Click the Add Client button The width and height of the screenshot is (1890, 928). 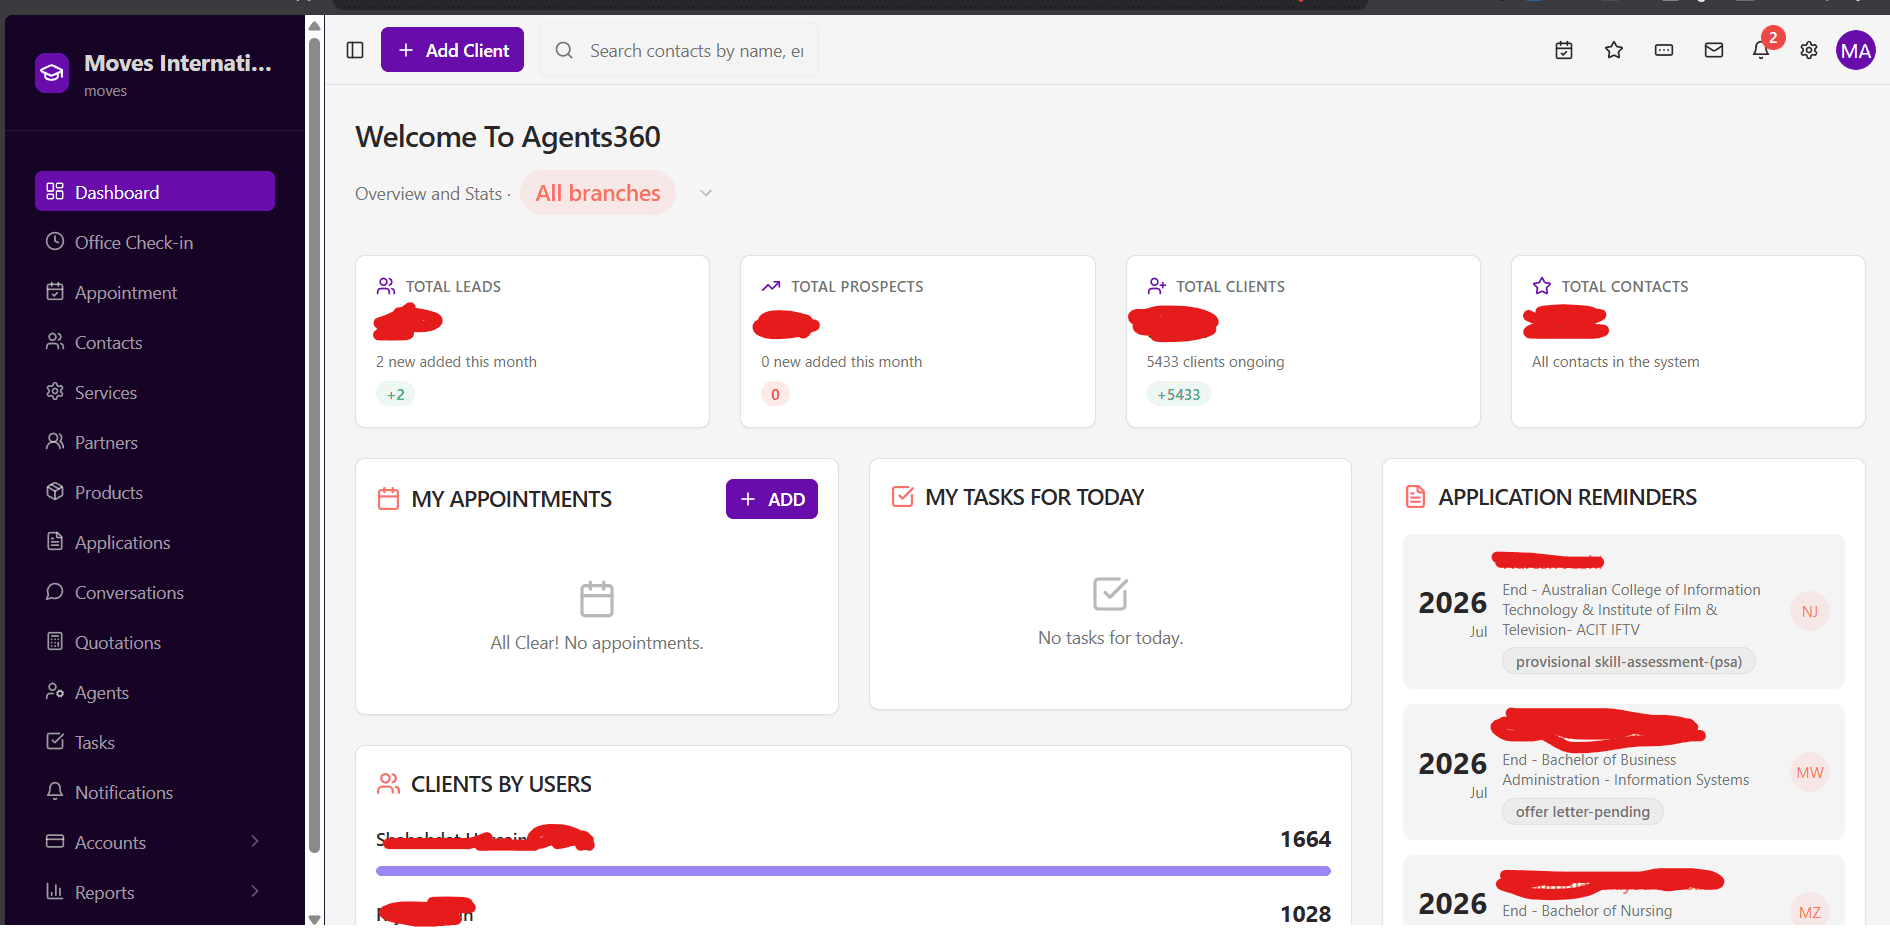click(452, 50)
